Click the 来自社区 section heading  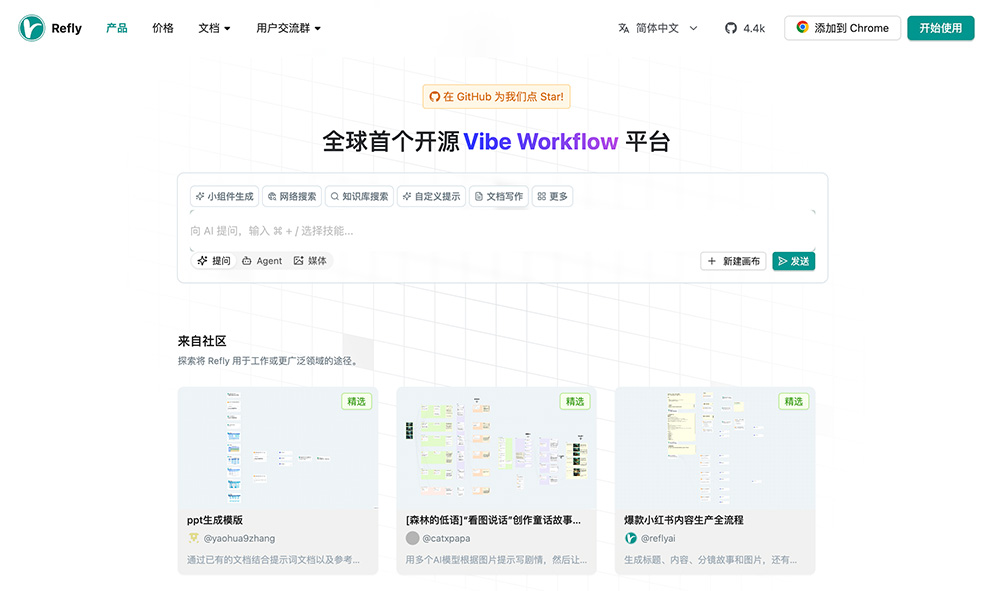tap(202, 341)
